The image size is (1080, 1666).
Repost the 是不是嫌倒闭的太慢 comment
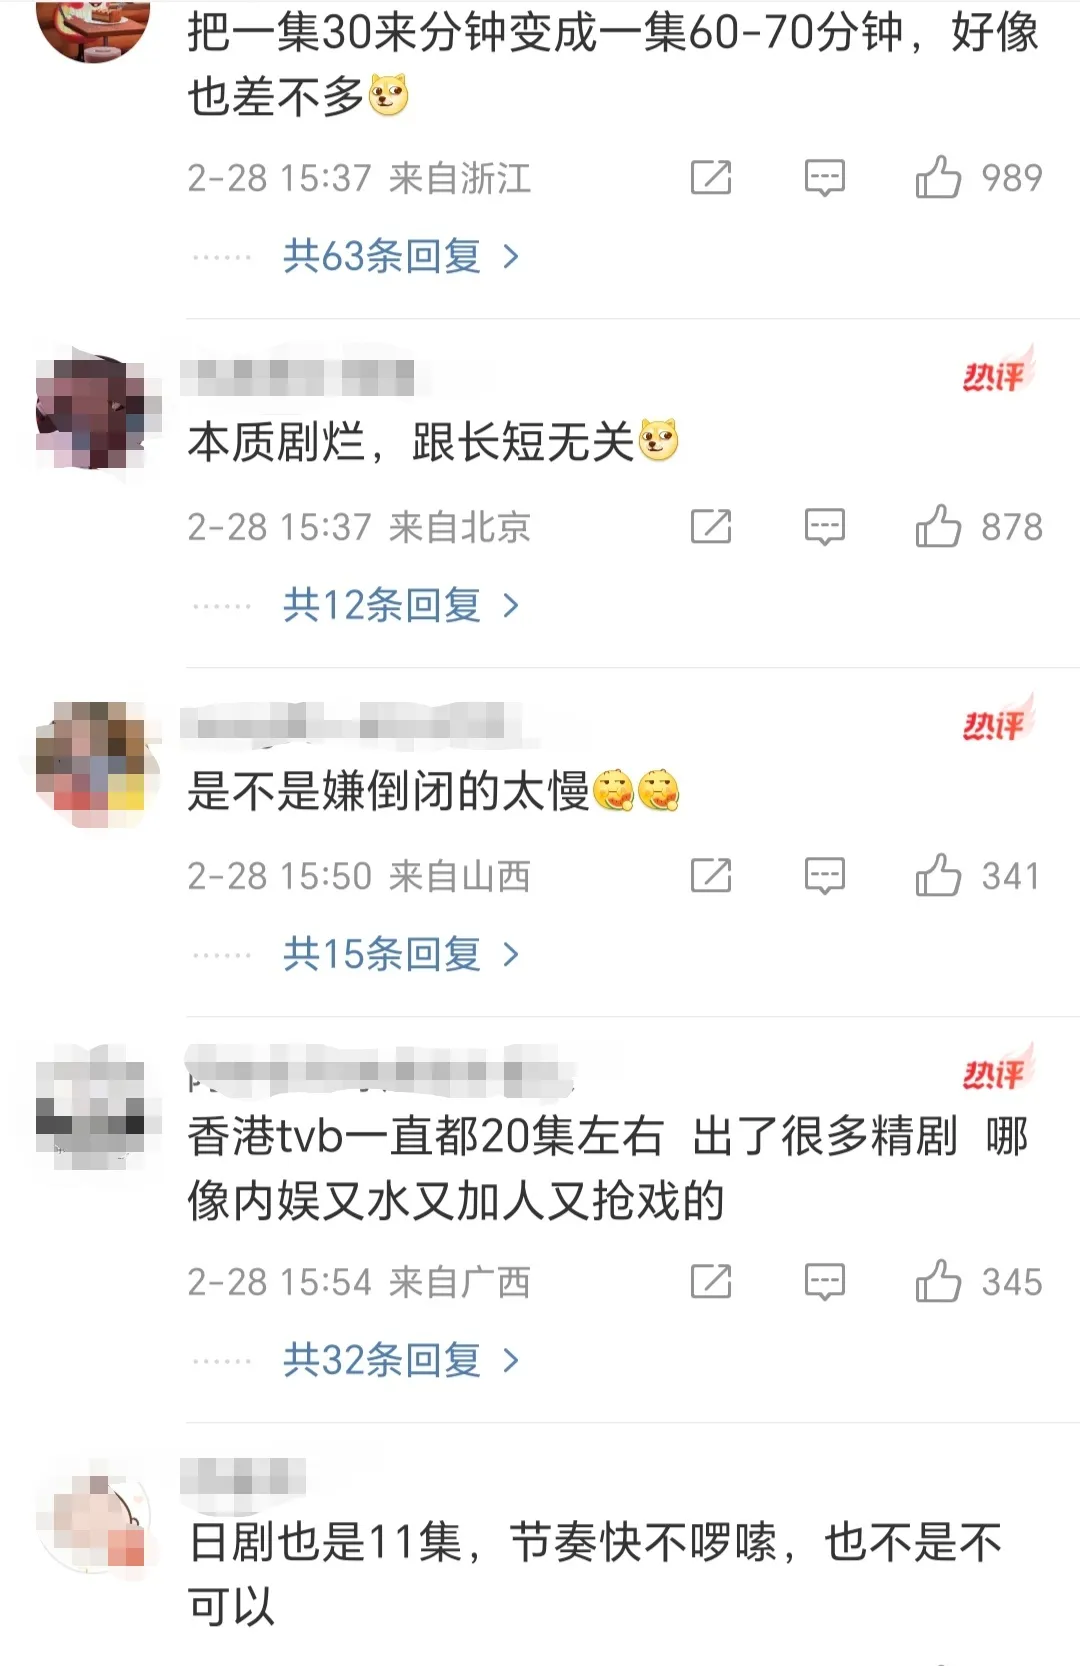coord(711,876)
